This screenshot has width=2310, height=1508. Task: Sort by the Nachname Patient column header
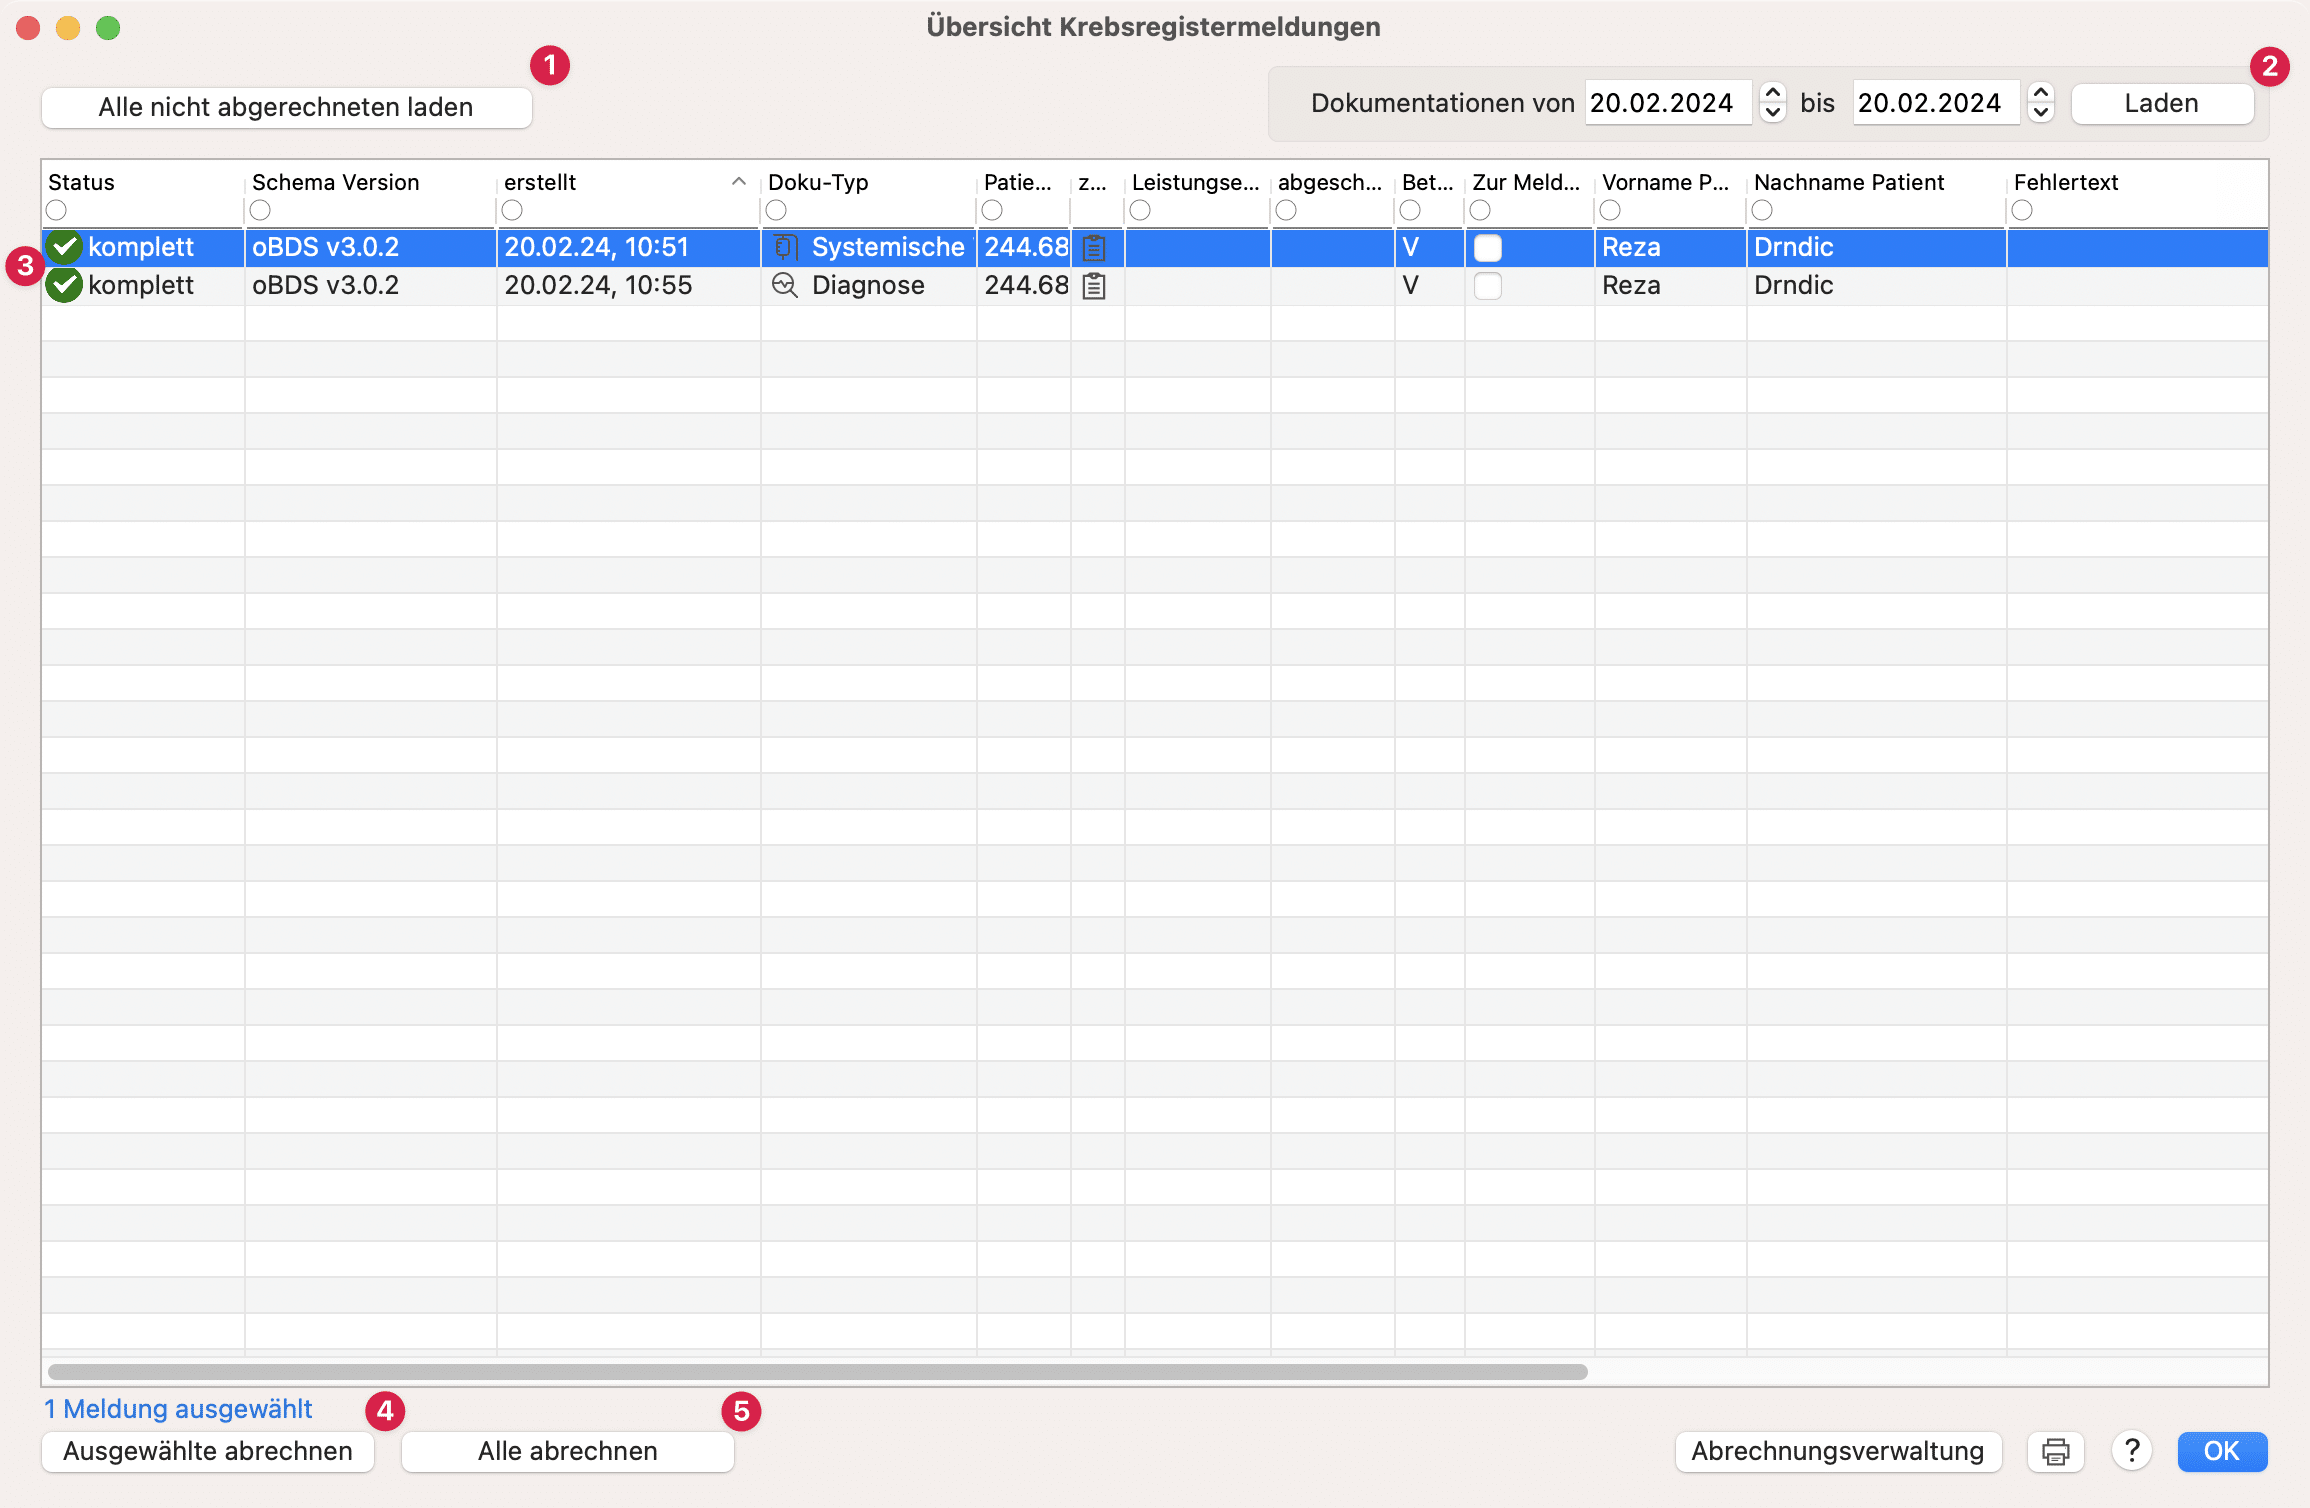pos(1849,182)
